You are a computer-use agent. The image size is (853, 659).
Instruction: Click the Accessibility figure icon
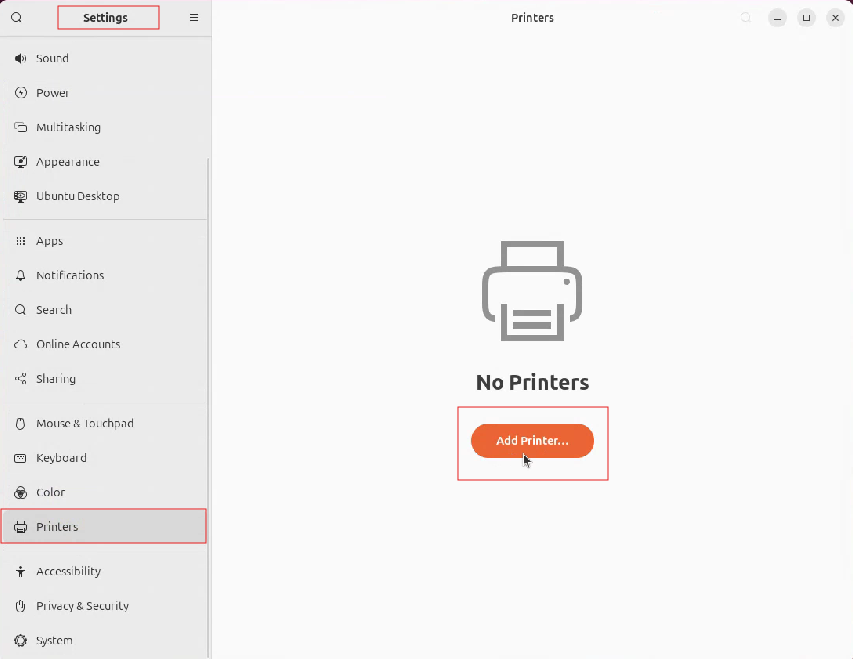20,571
